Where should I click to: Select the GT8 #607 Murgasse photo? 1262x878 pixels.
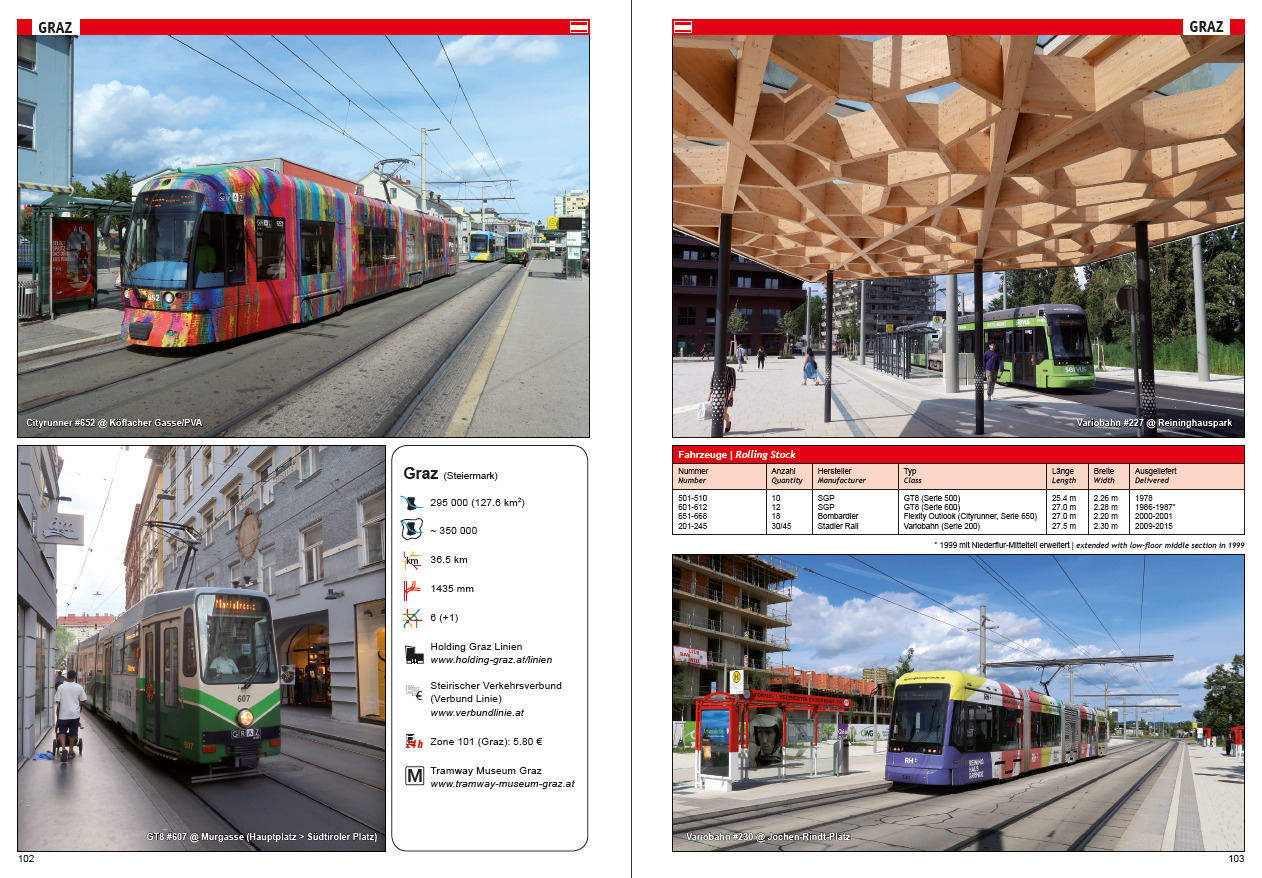[x=201, y=648]
